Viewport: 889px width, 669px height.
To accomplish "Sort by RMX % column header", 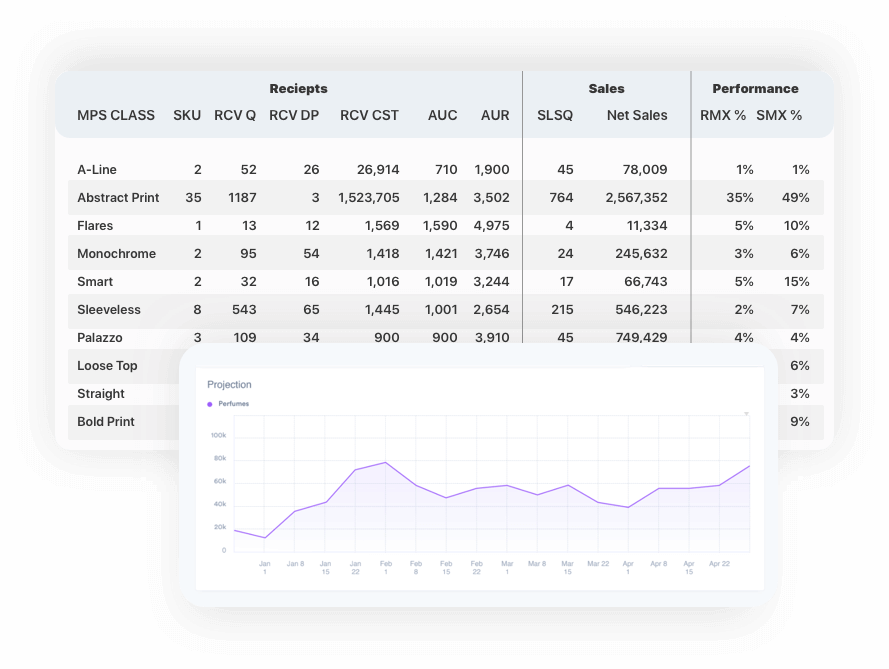I will pyautogui.click(x=723, y=115).
